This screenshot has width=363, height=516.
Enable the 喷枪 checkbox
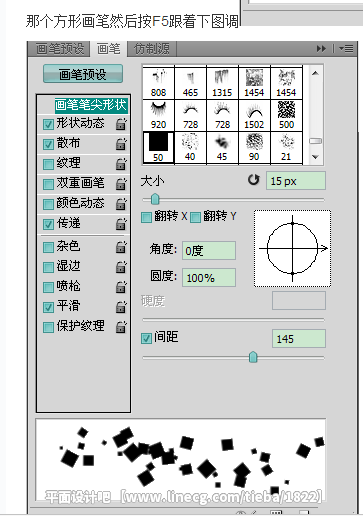pyautogui.click(x=48, y=287)
